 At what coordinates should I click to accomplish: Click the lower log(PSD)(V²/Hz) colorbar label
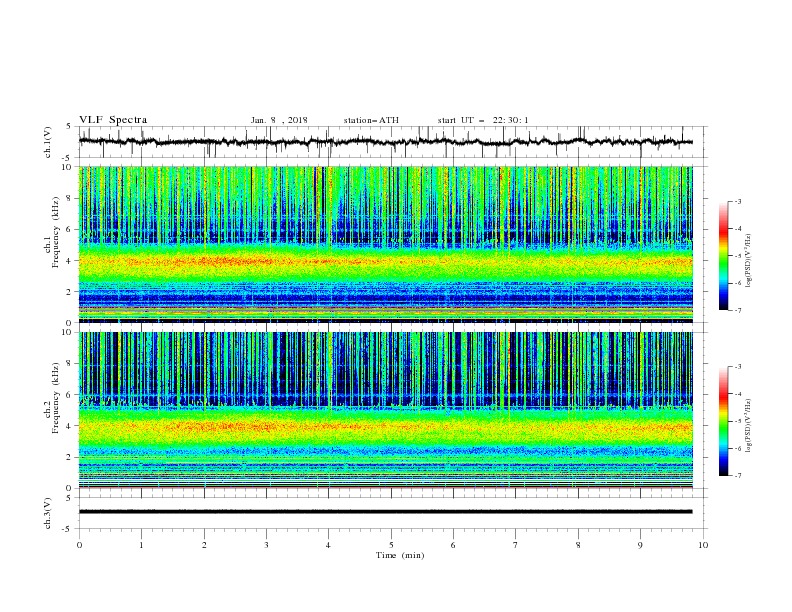pyautogui.click(x=748, y=426)
